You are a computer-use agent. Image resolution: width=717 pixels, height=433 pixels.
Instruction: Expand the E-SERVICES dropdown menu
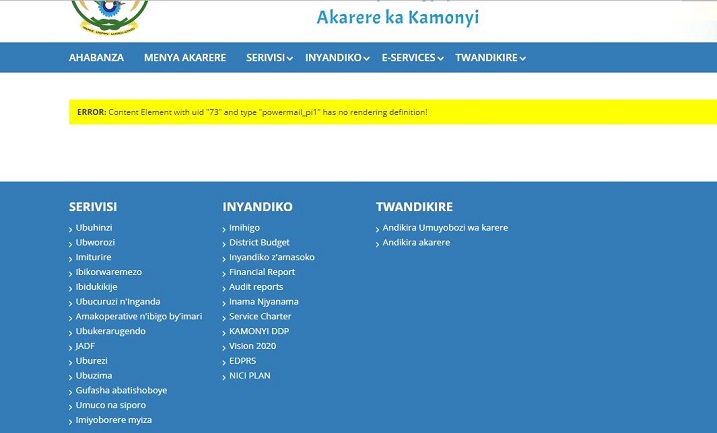click(412, 58)
